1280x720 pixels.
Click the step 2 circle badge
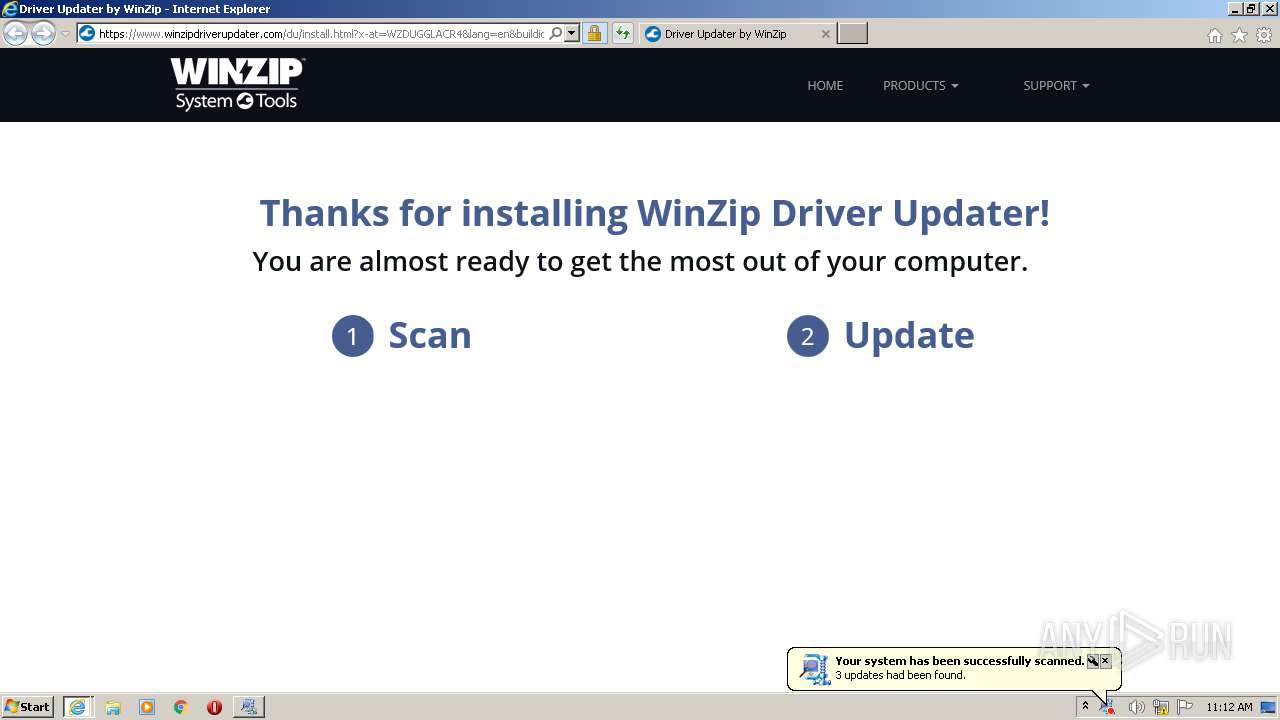coord(807,336)
